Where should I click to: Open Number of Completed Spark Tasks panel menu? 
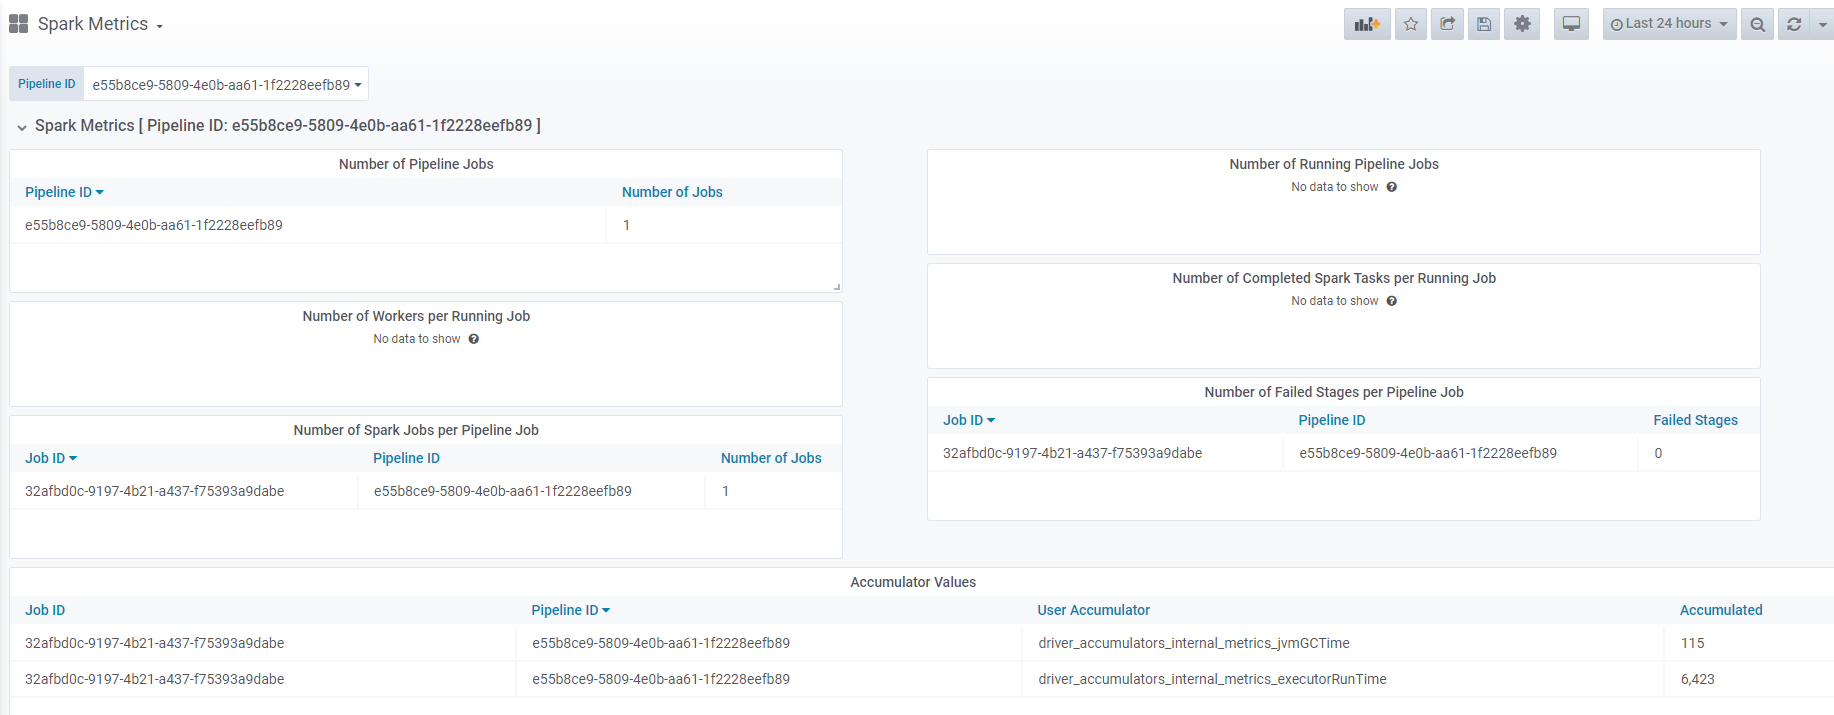coord(1334,278)
